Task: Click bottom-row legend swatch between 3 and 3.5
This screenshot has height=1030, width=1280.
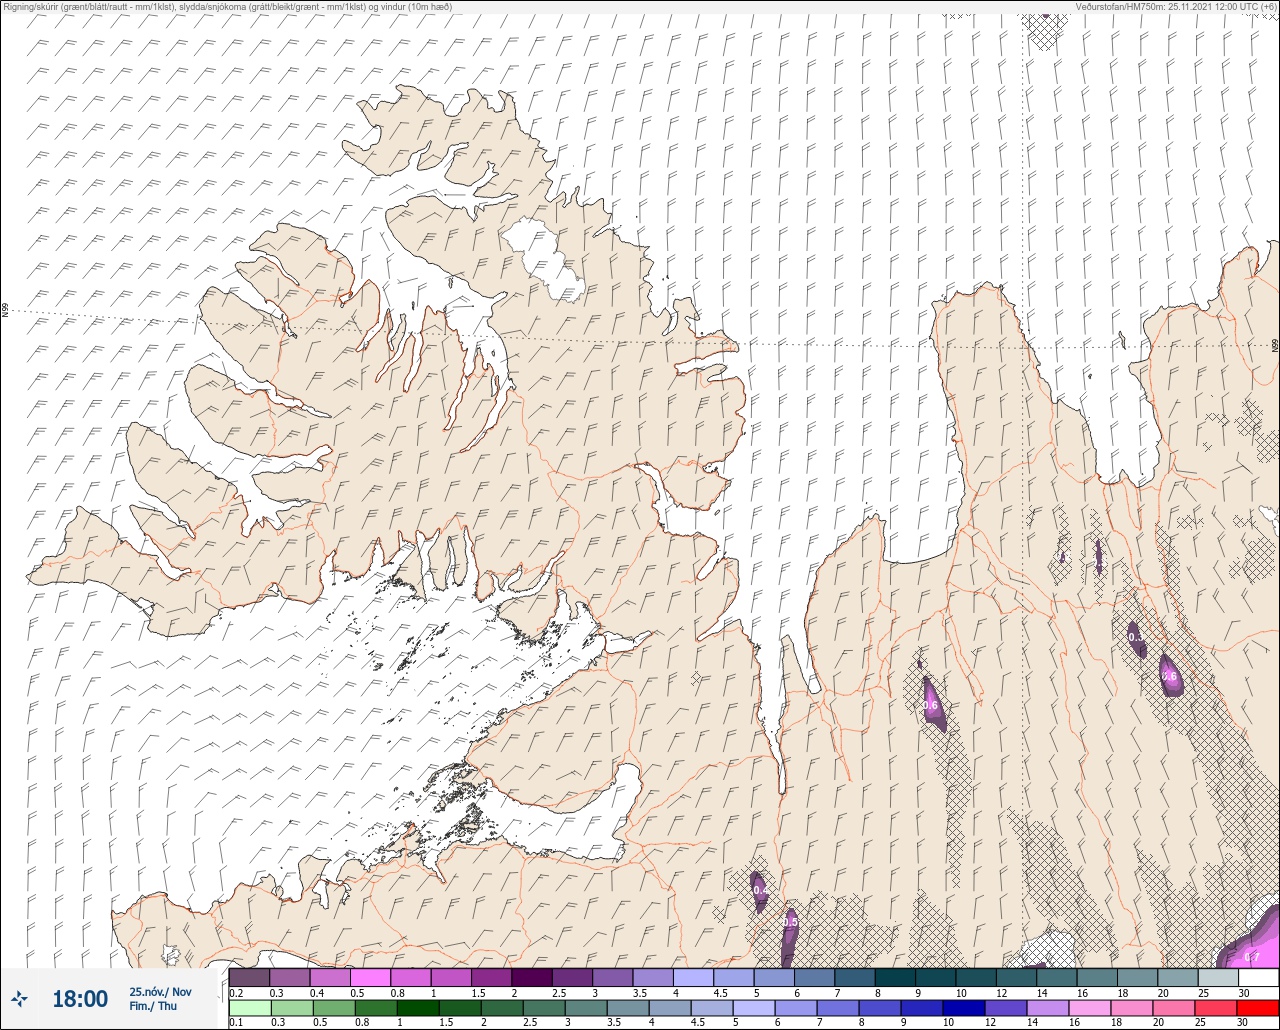Action: pyautogui.click(x=586, y=1008)
